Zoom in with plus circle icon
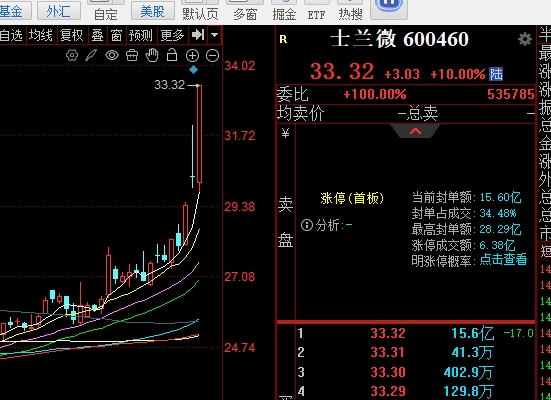Image resolution: width=551 pixels, height=400 pixels. point(192,56)
